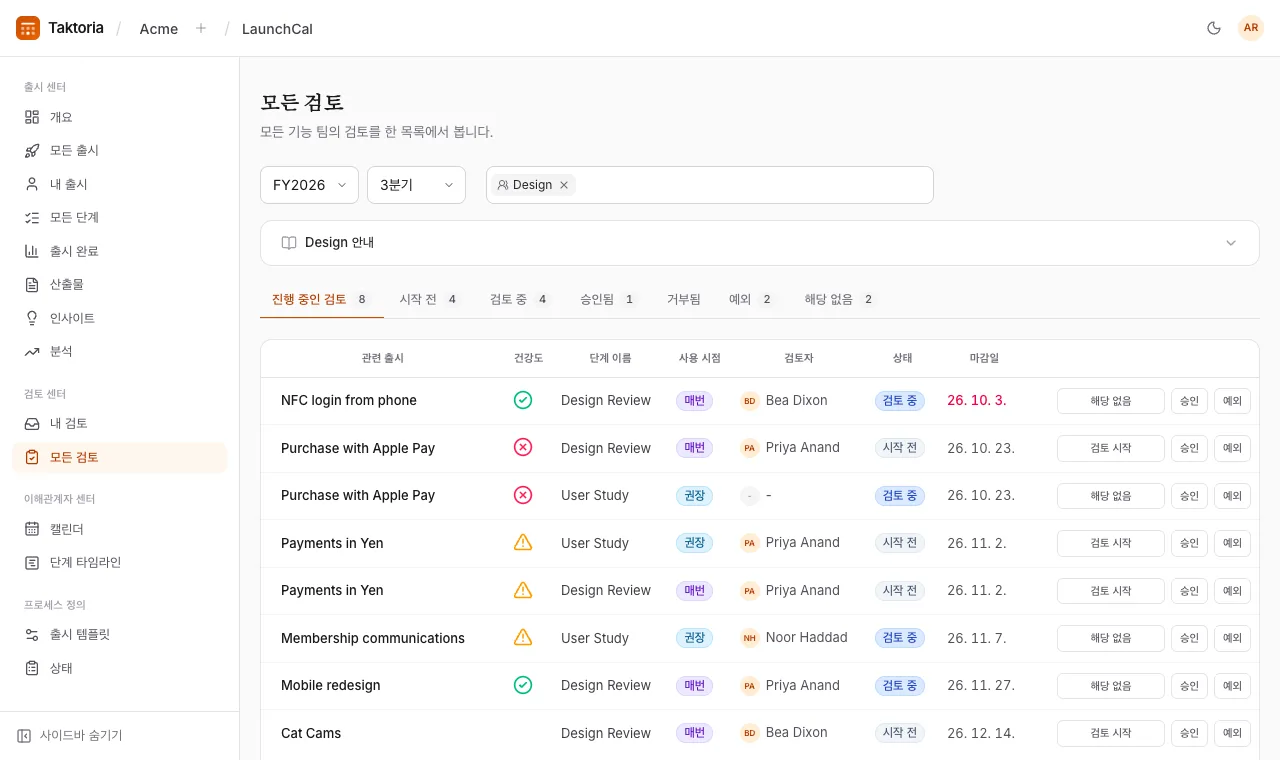The image size is (1280, 760).
Task: Open Membership communications launch
Action: coord(373,638)
